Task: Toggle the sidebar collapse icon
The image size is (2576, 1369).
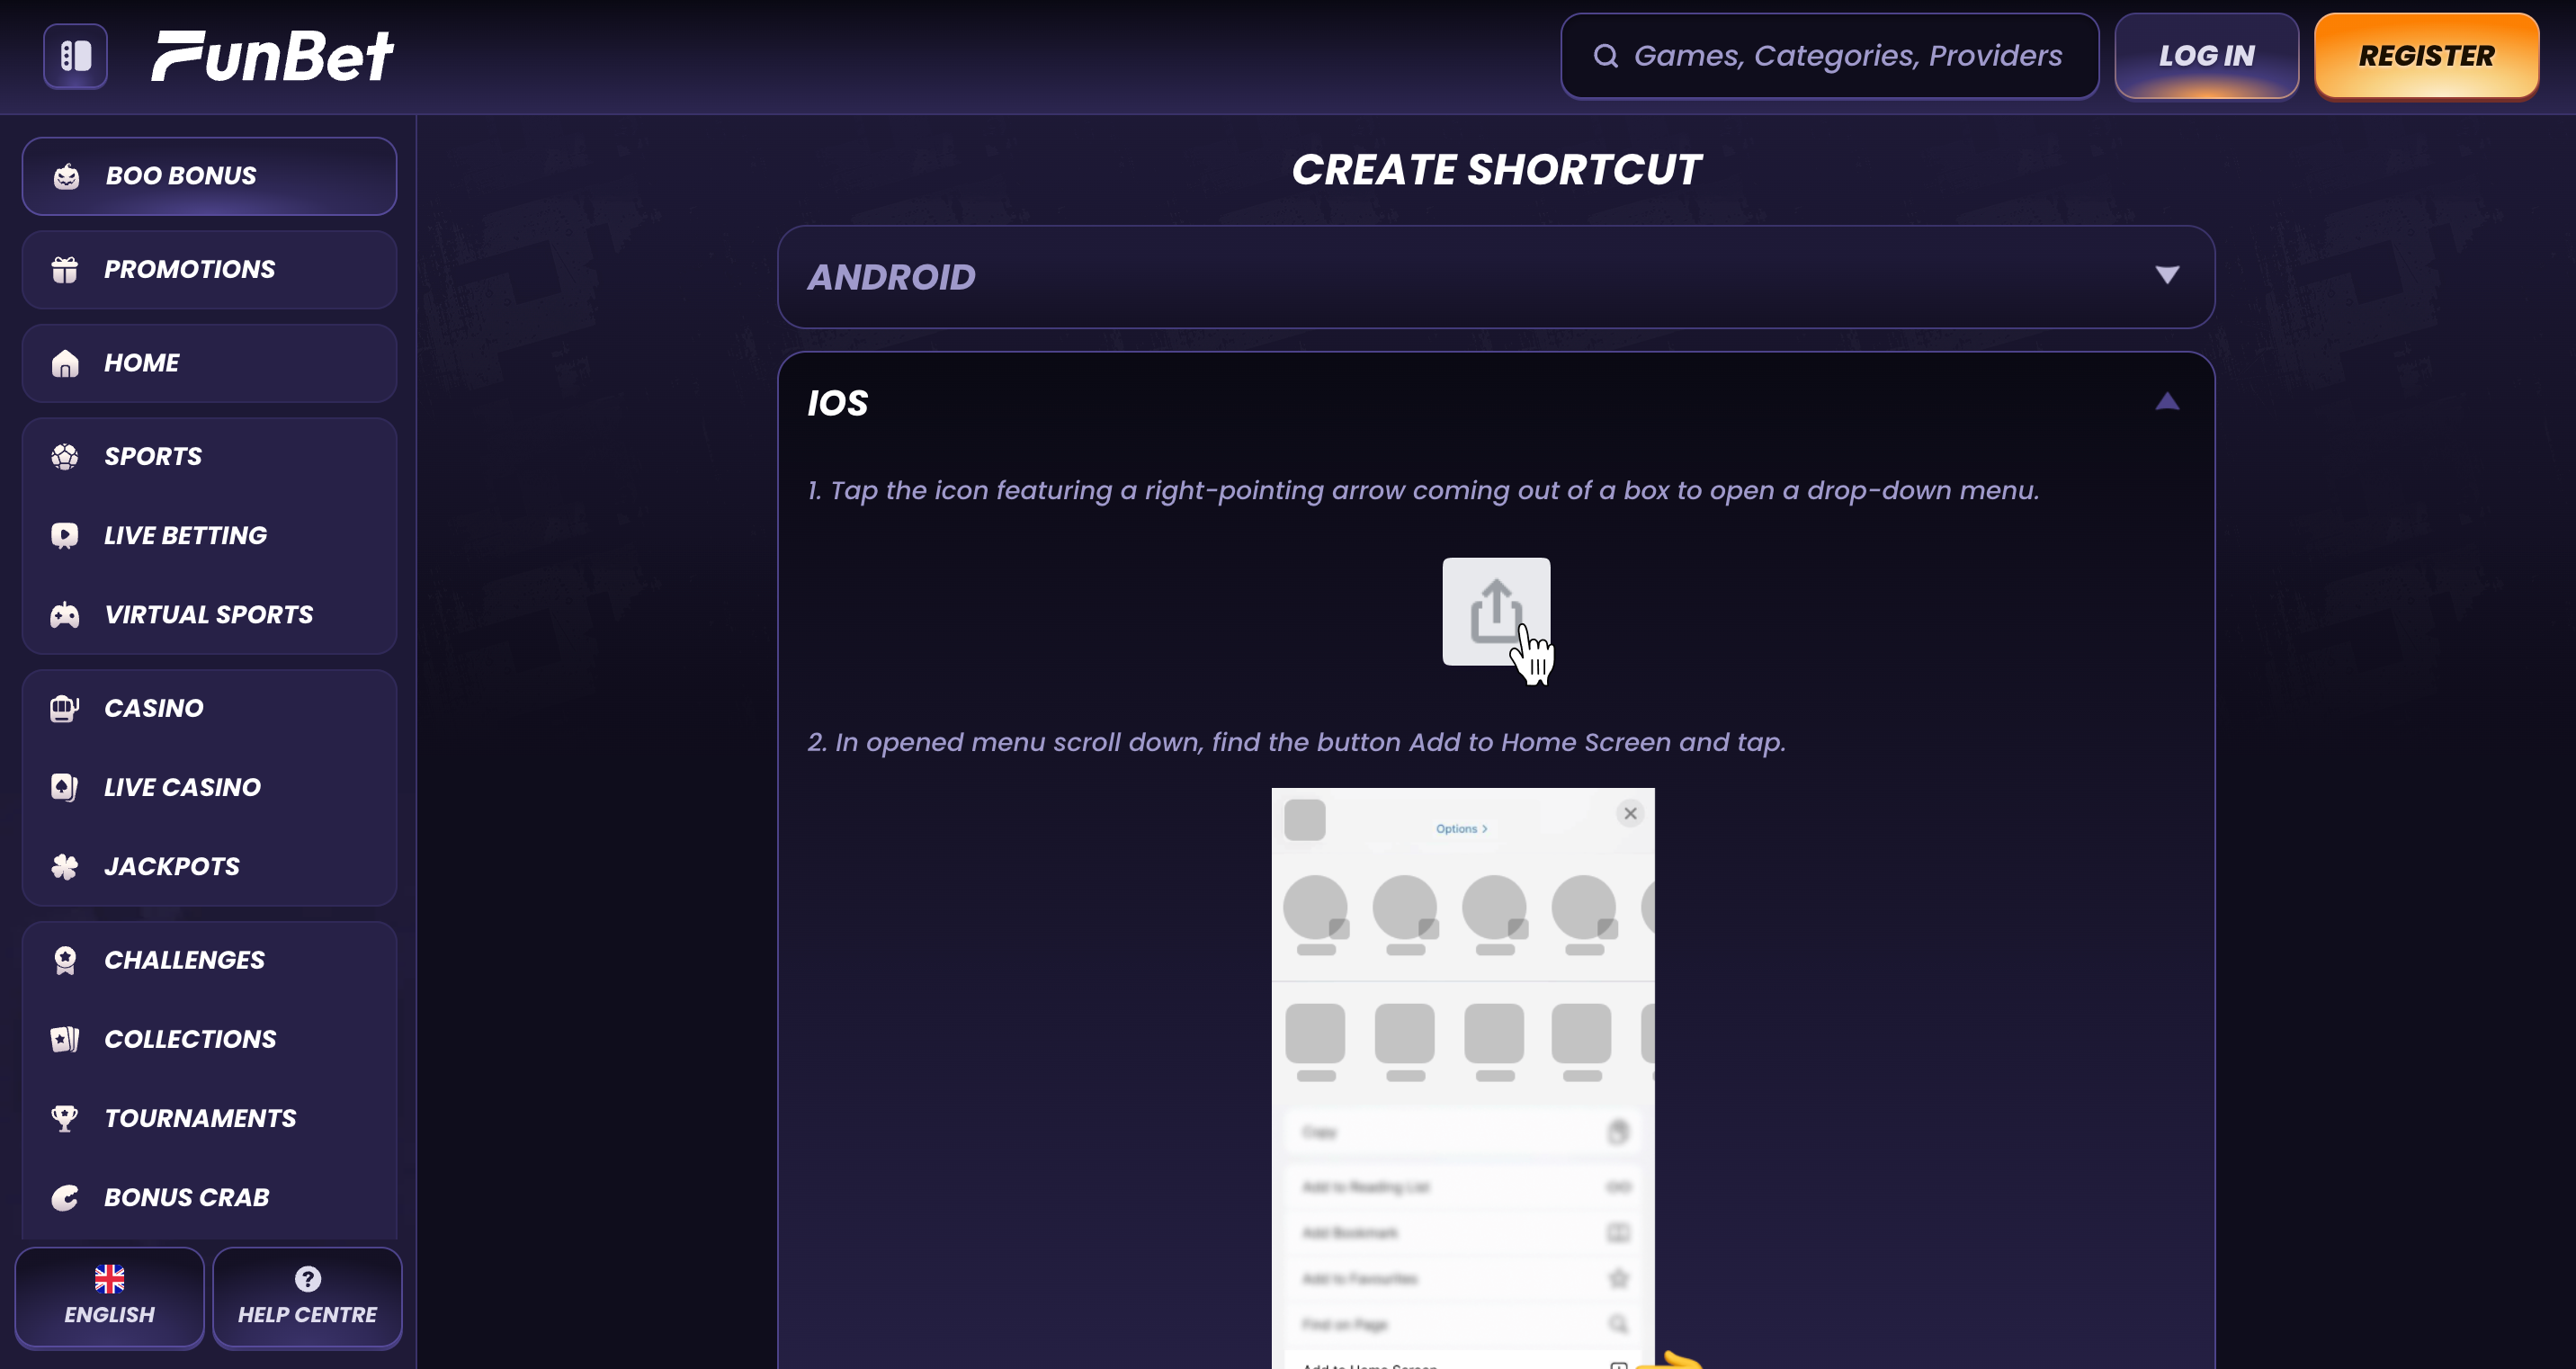Action: pyautogui.click(x=75, y=56)
